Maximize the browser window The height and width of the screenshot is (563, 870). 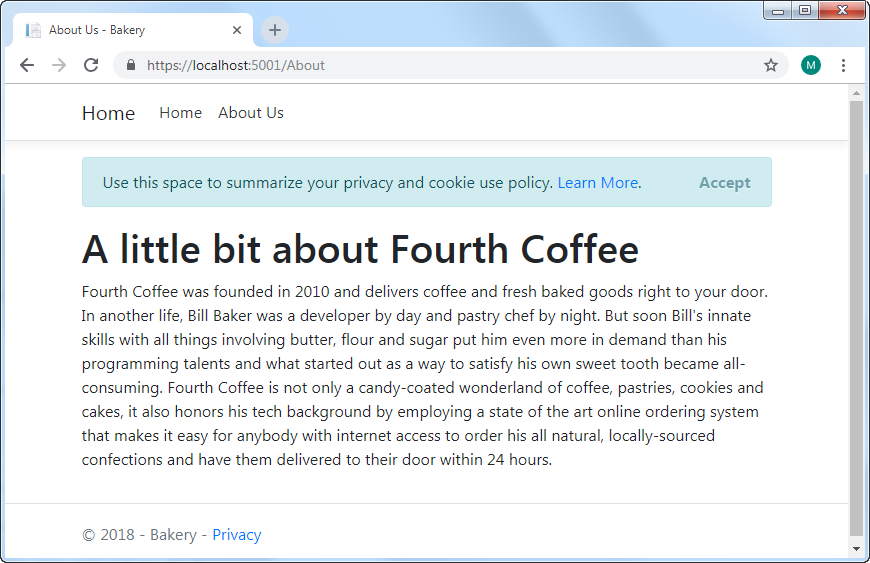coord(805,11)
